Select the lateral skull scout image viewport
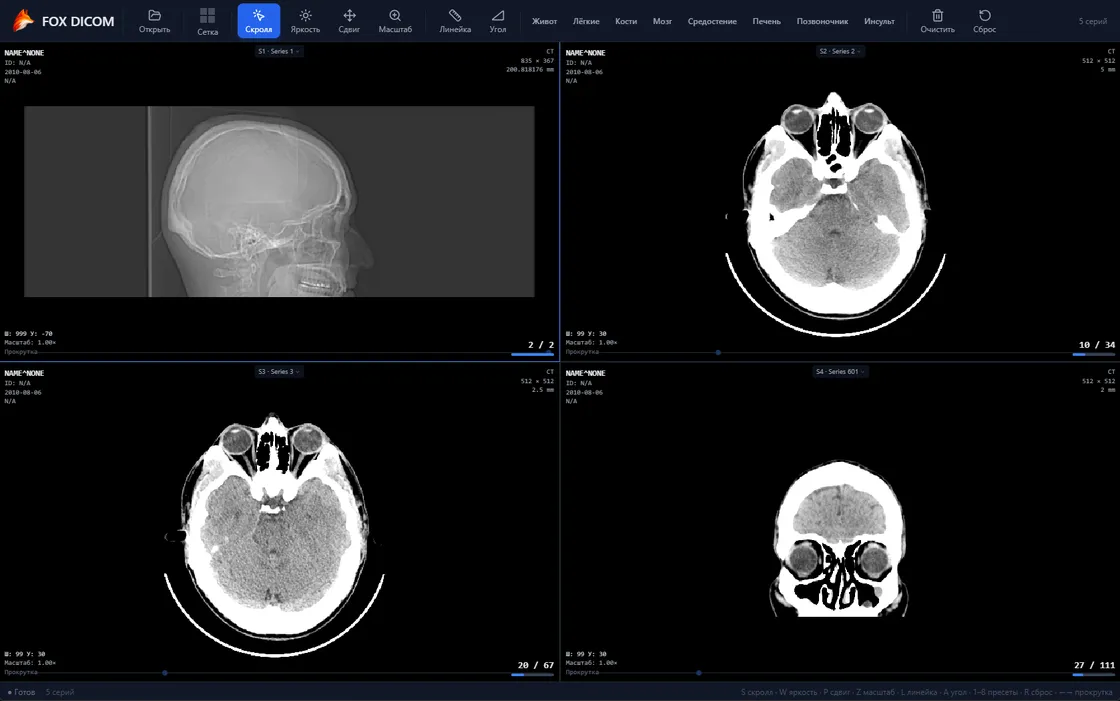Image resolution: width=1120 pixels, height=701 pixels. coord(279,202)
